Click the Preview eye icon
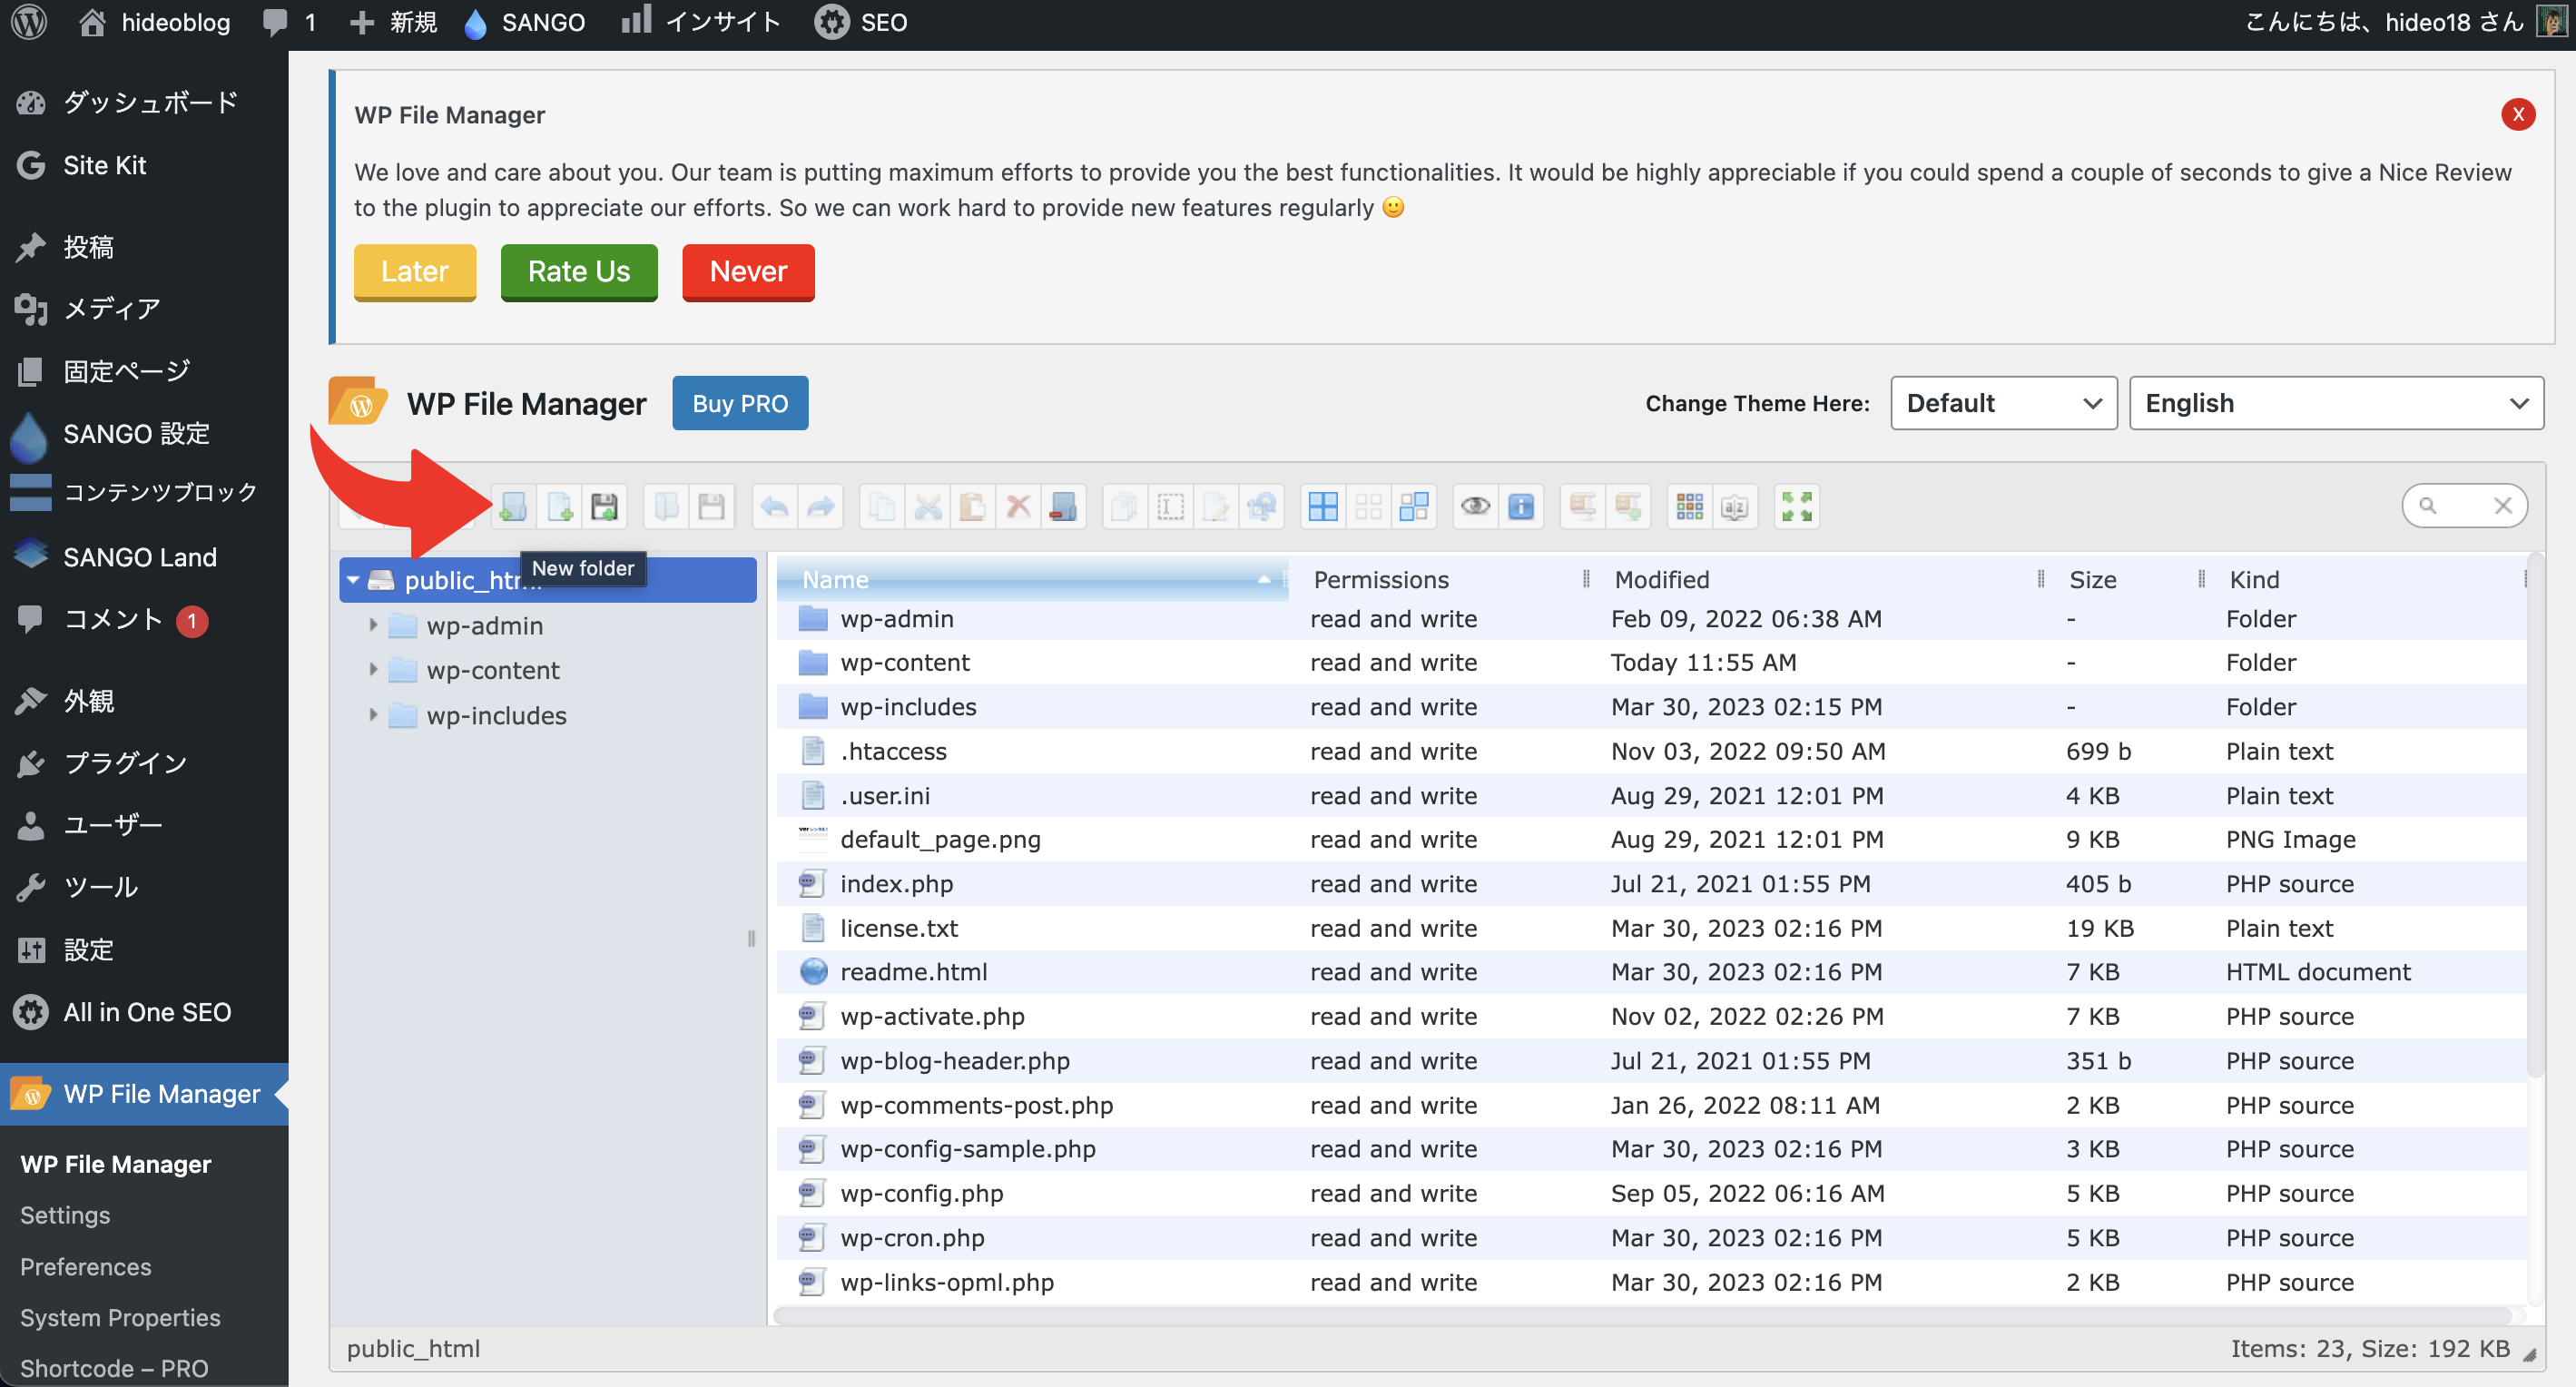The height and width of the screenshot is (1387, 2576). [x=1476, y=507]
